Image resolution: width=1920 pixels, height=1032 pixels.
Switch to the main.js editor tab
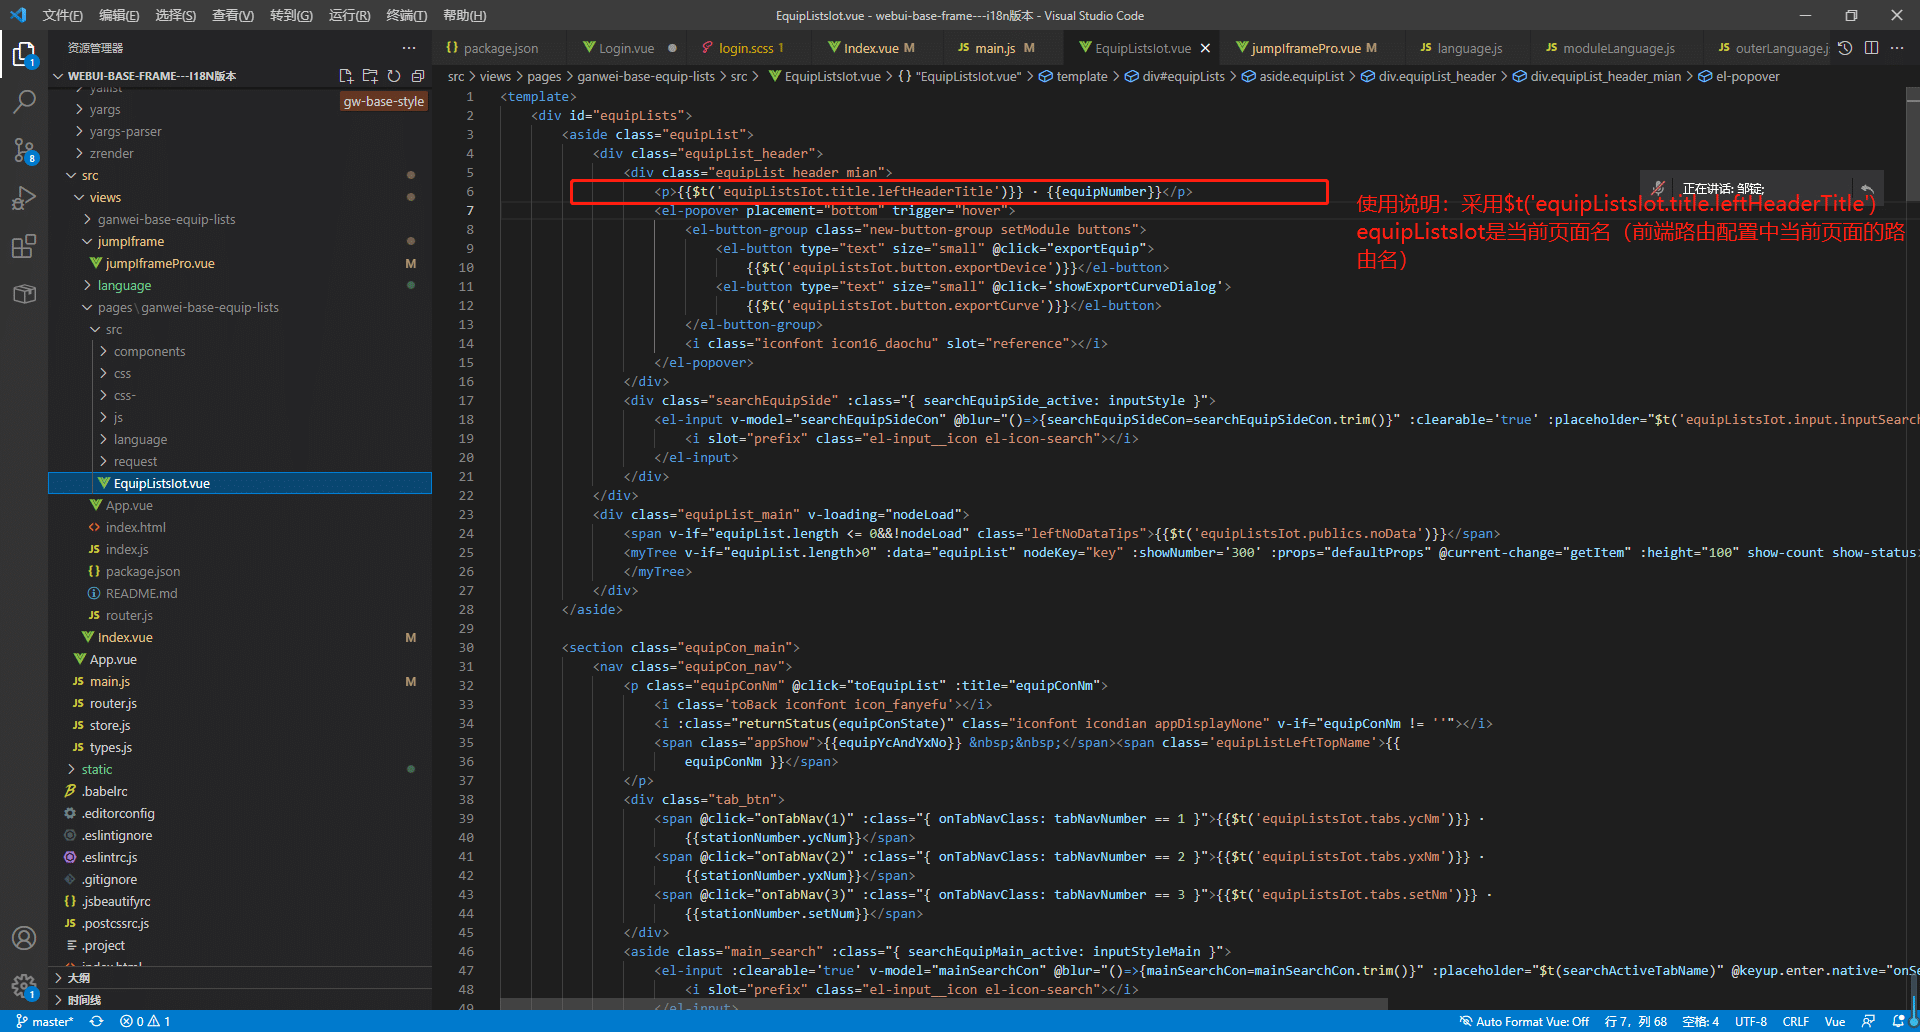(x=994, y=48)
